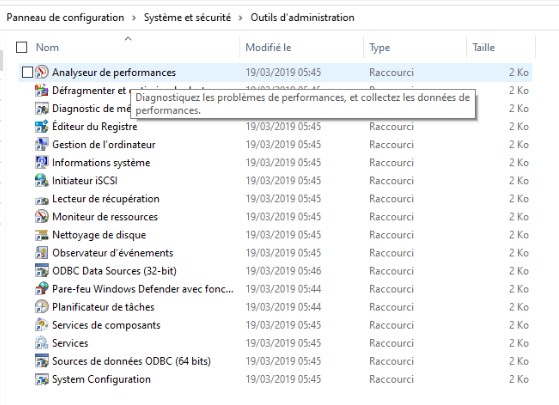Screen dimensions: 559x405
Task: Expand chevron after Panneau de configuration
Action: point(134,18)
